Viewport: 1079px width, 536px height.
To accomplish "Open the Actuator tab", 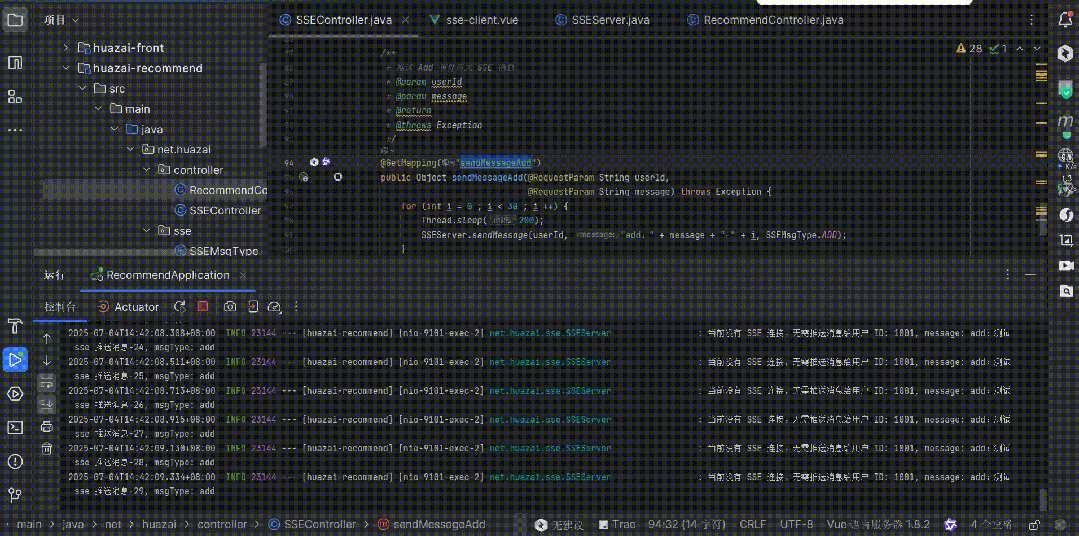I will click(129, 307).
